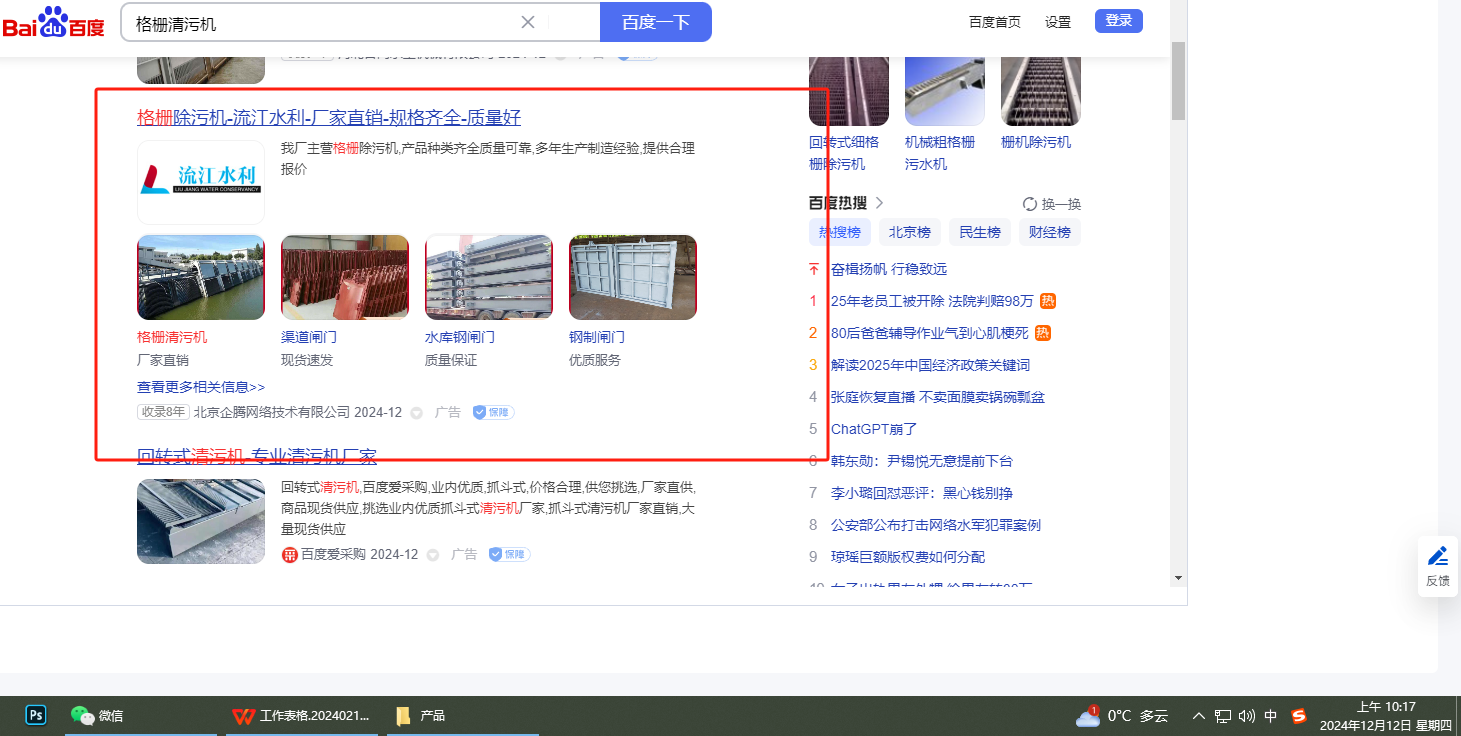
Task: Click the 热 tag beside 80后爸爸辅导作业
Action: (1043, 333)
